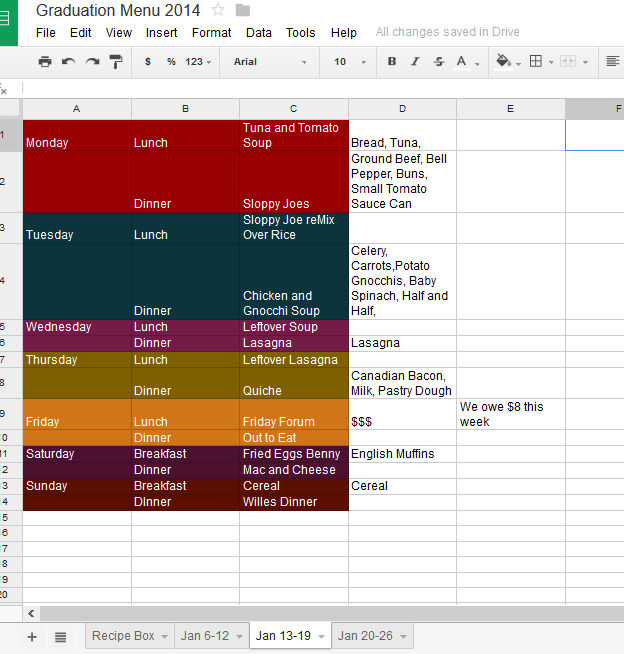Select the 'Canadian Bacon, Milk, Pastry Dough' cell
The height and width of the screenshot is (654, 624).
click(403, 383)
